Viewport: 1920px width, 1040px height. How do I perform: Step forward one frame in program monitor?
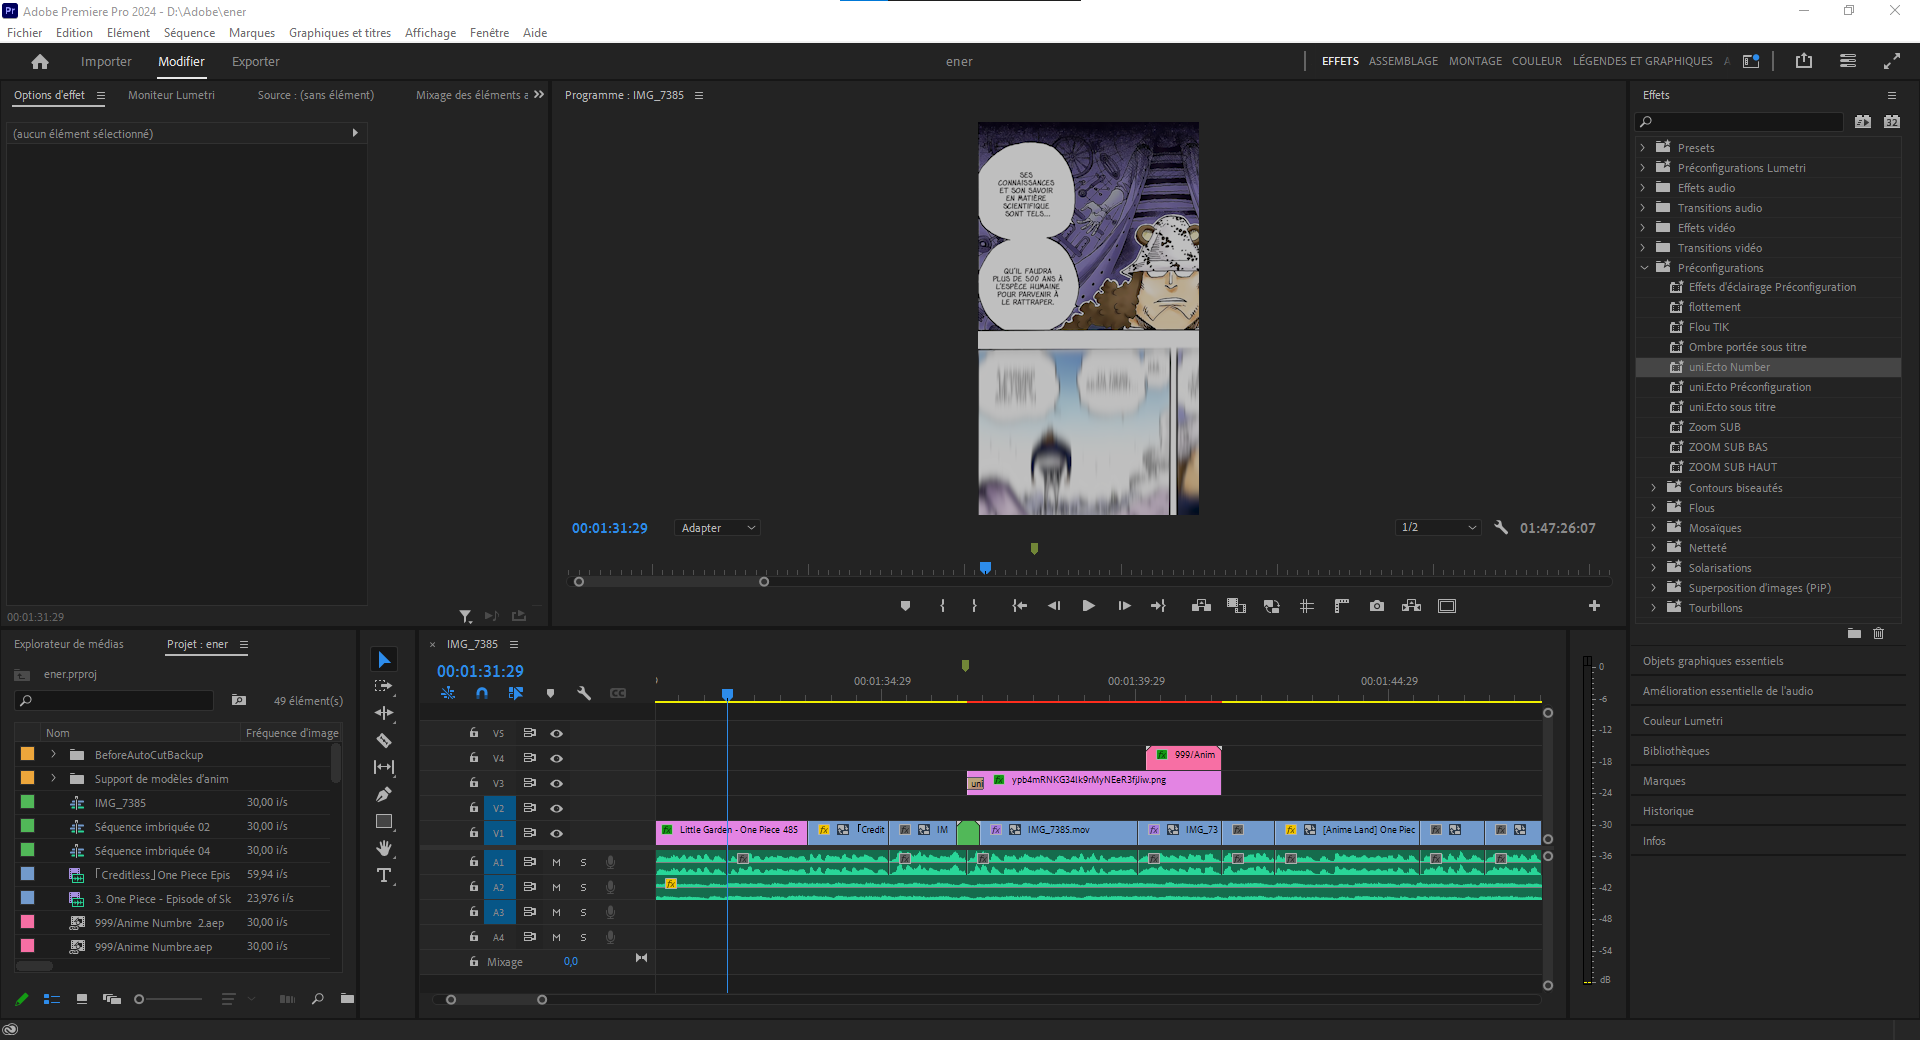[x=1124, y=606]
